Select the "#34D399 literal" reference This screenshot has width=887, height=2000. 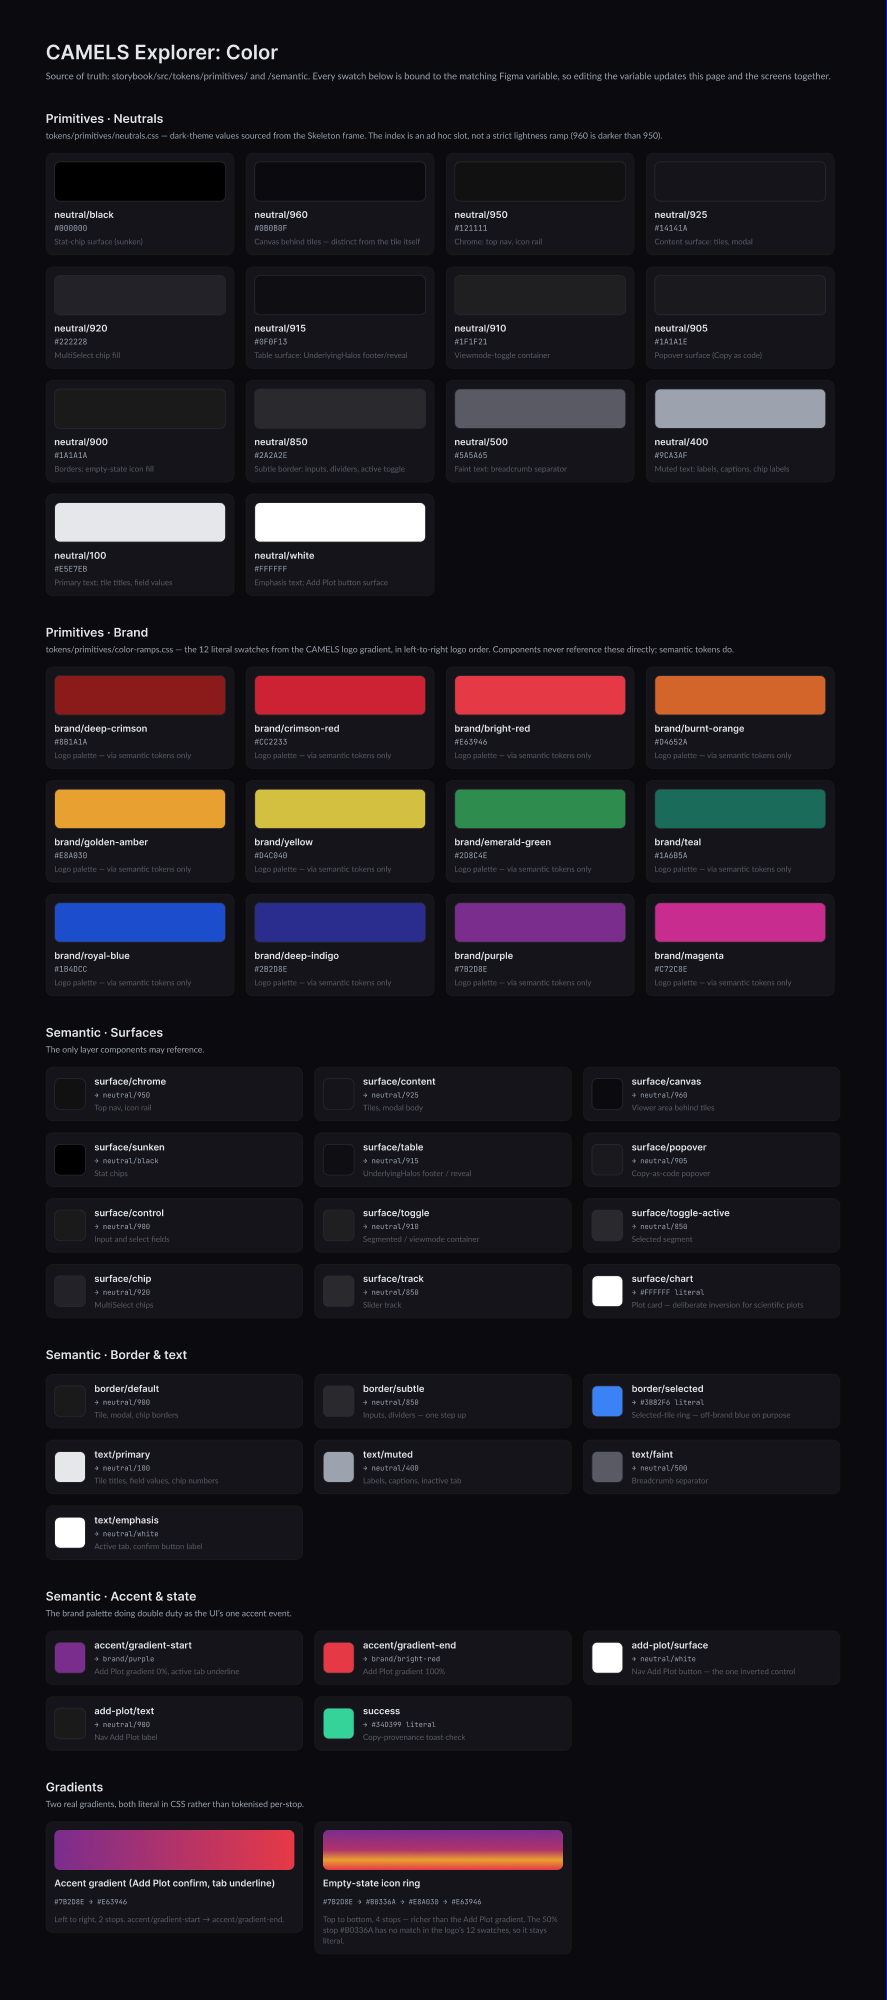(403, 1725)
